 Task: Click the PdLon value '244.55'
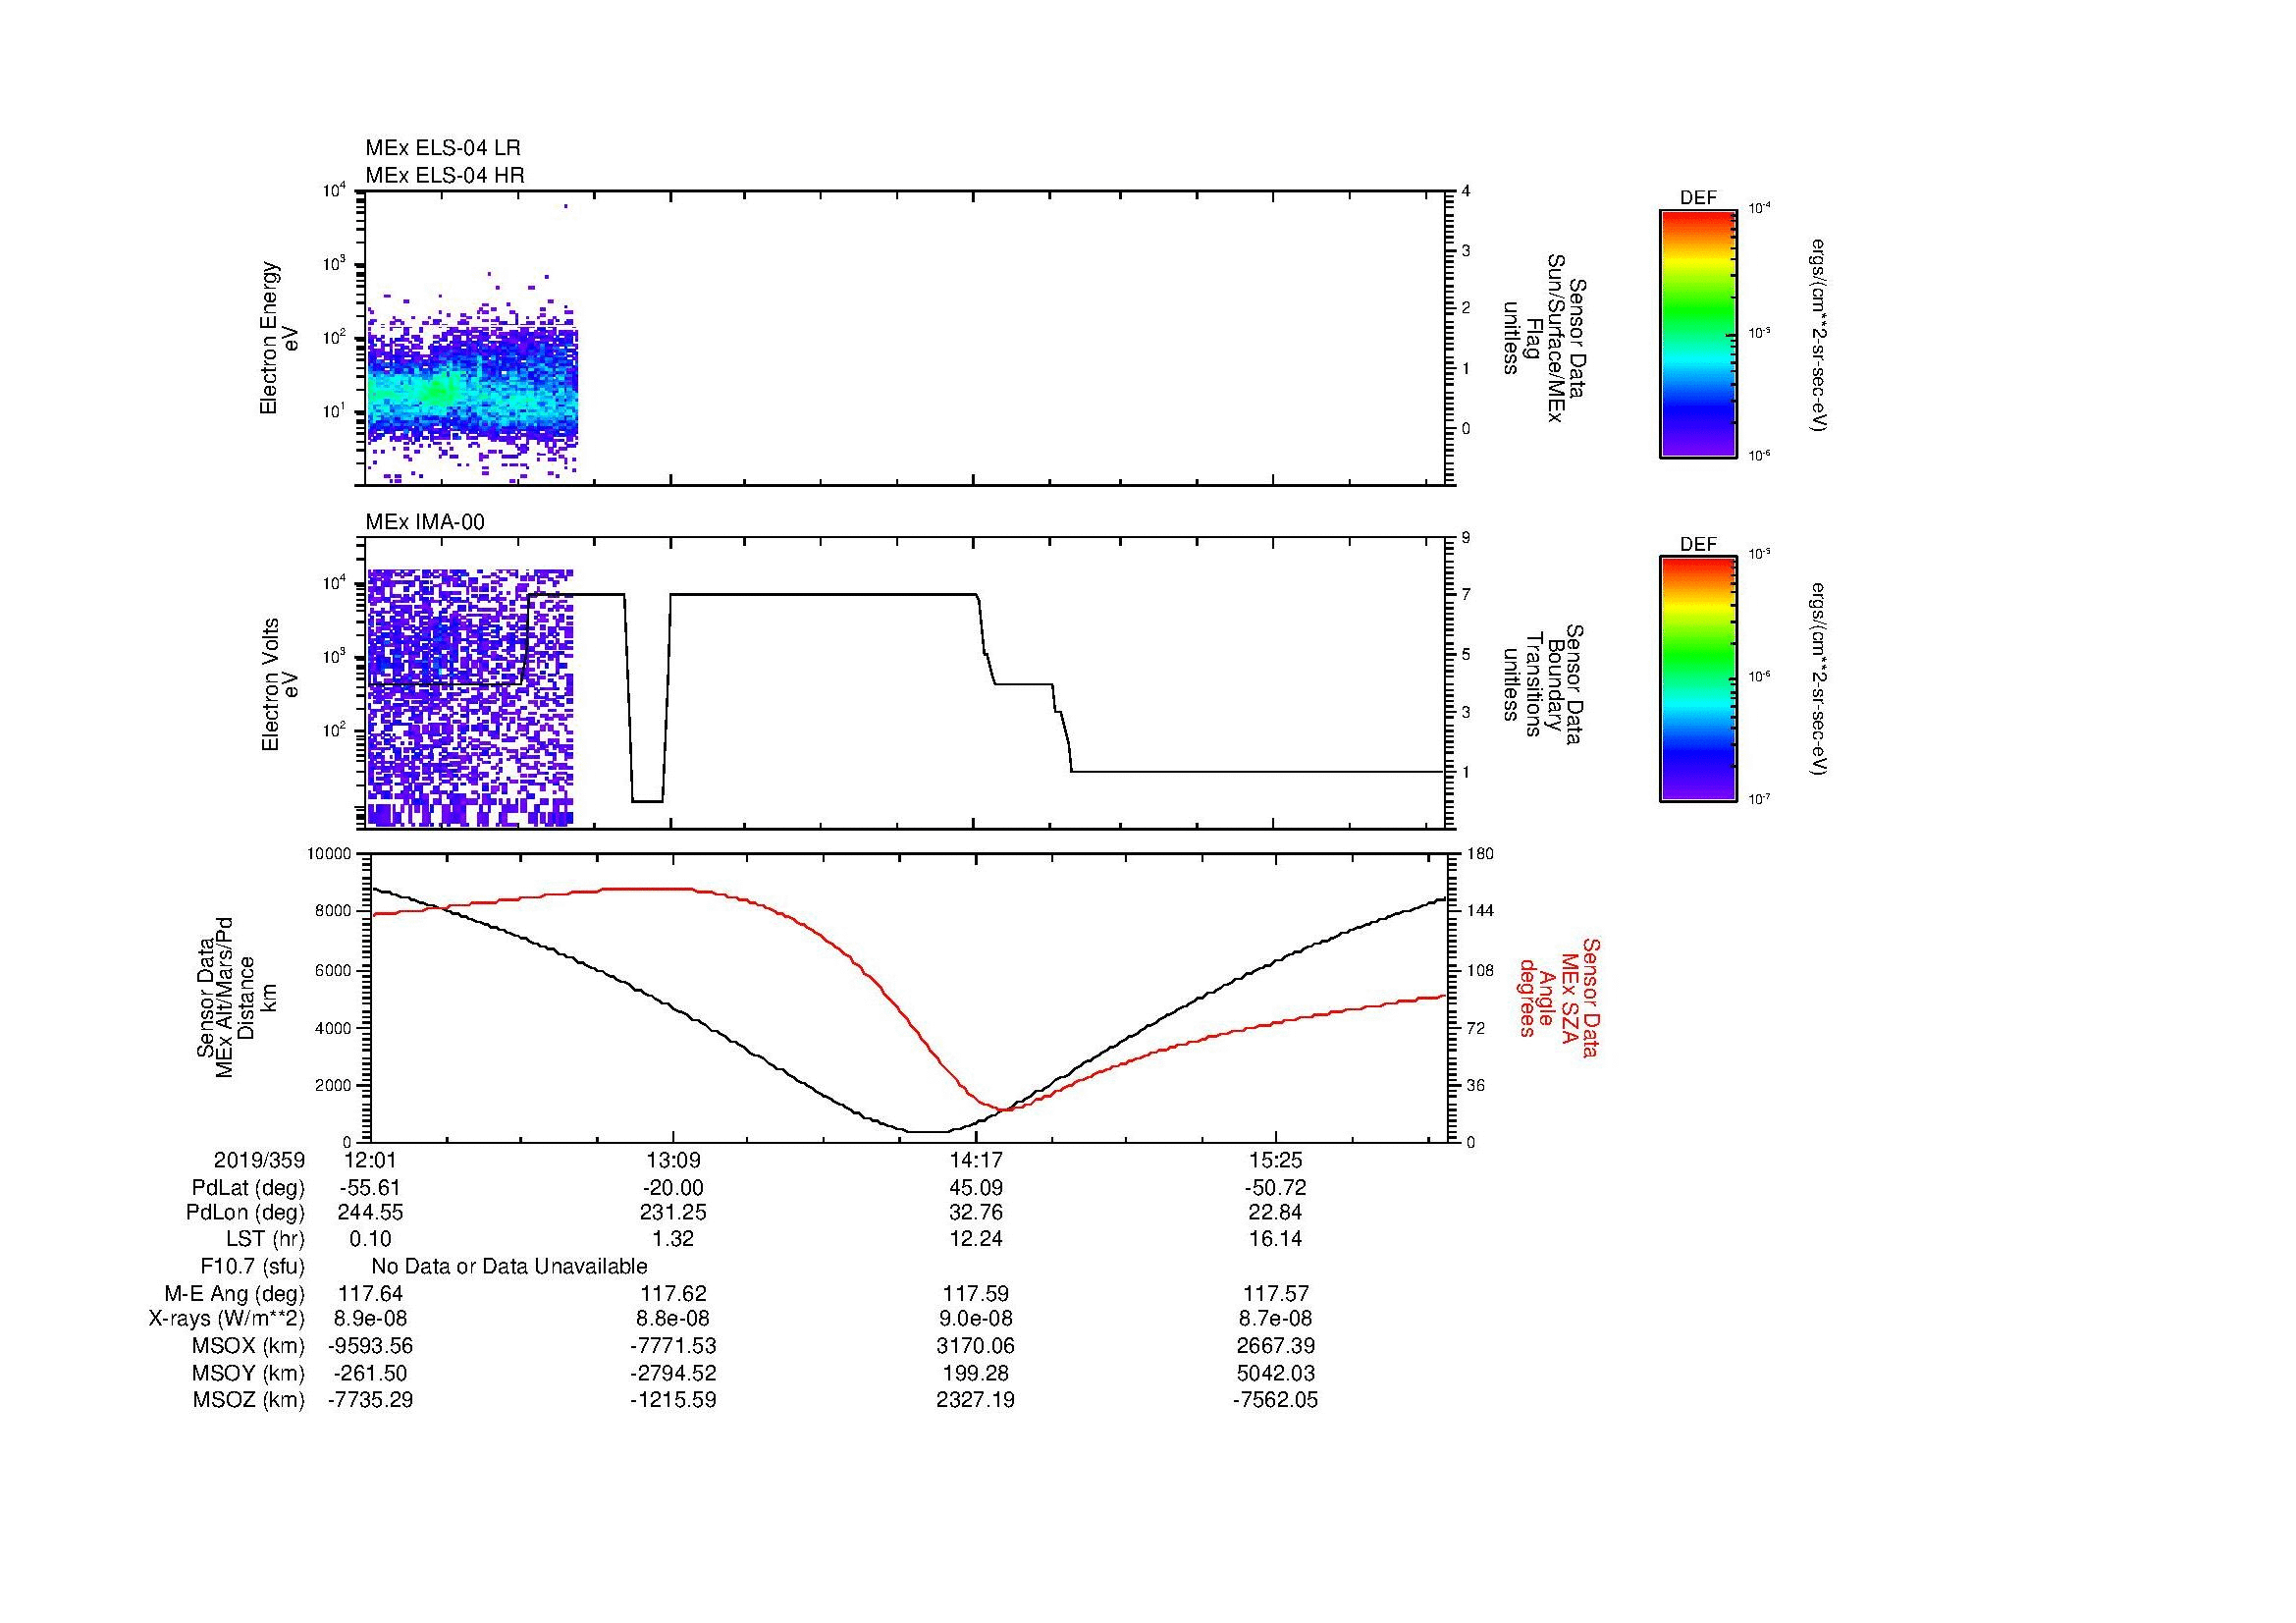[x=371, y=1213]
